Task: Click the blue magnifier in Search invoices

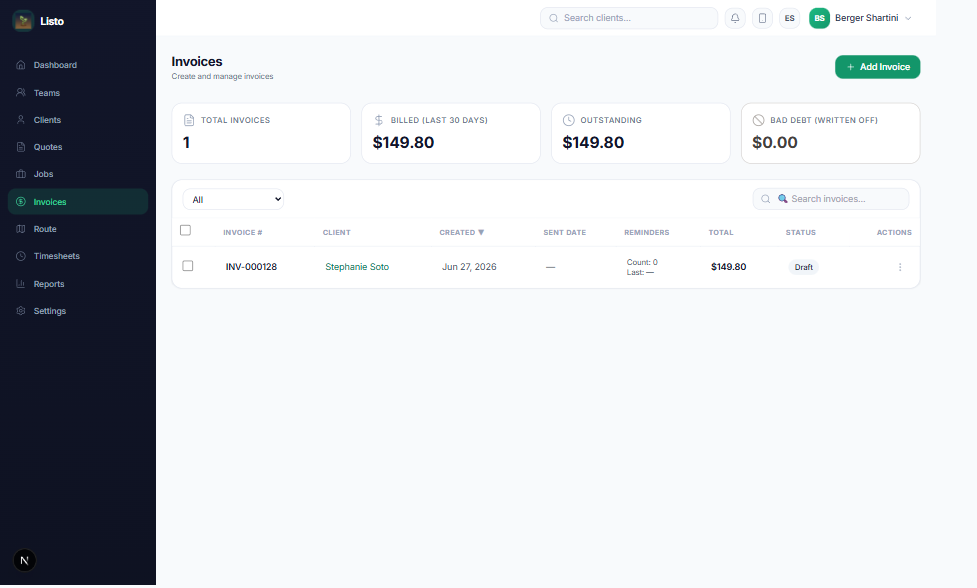Action: (x=783, y=199)
